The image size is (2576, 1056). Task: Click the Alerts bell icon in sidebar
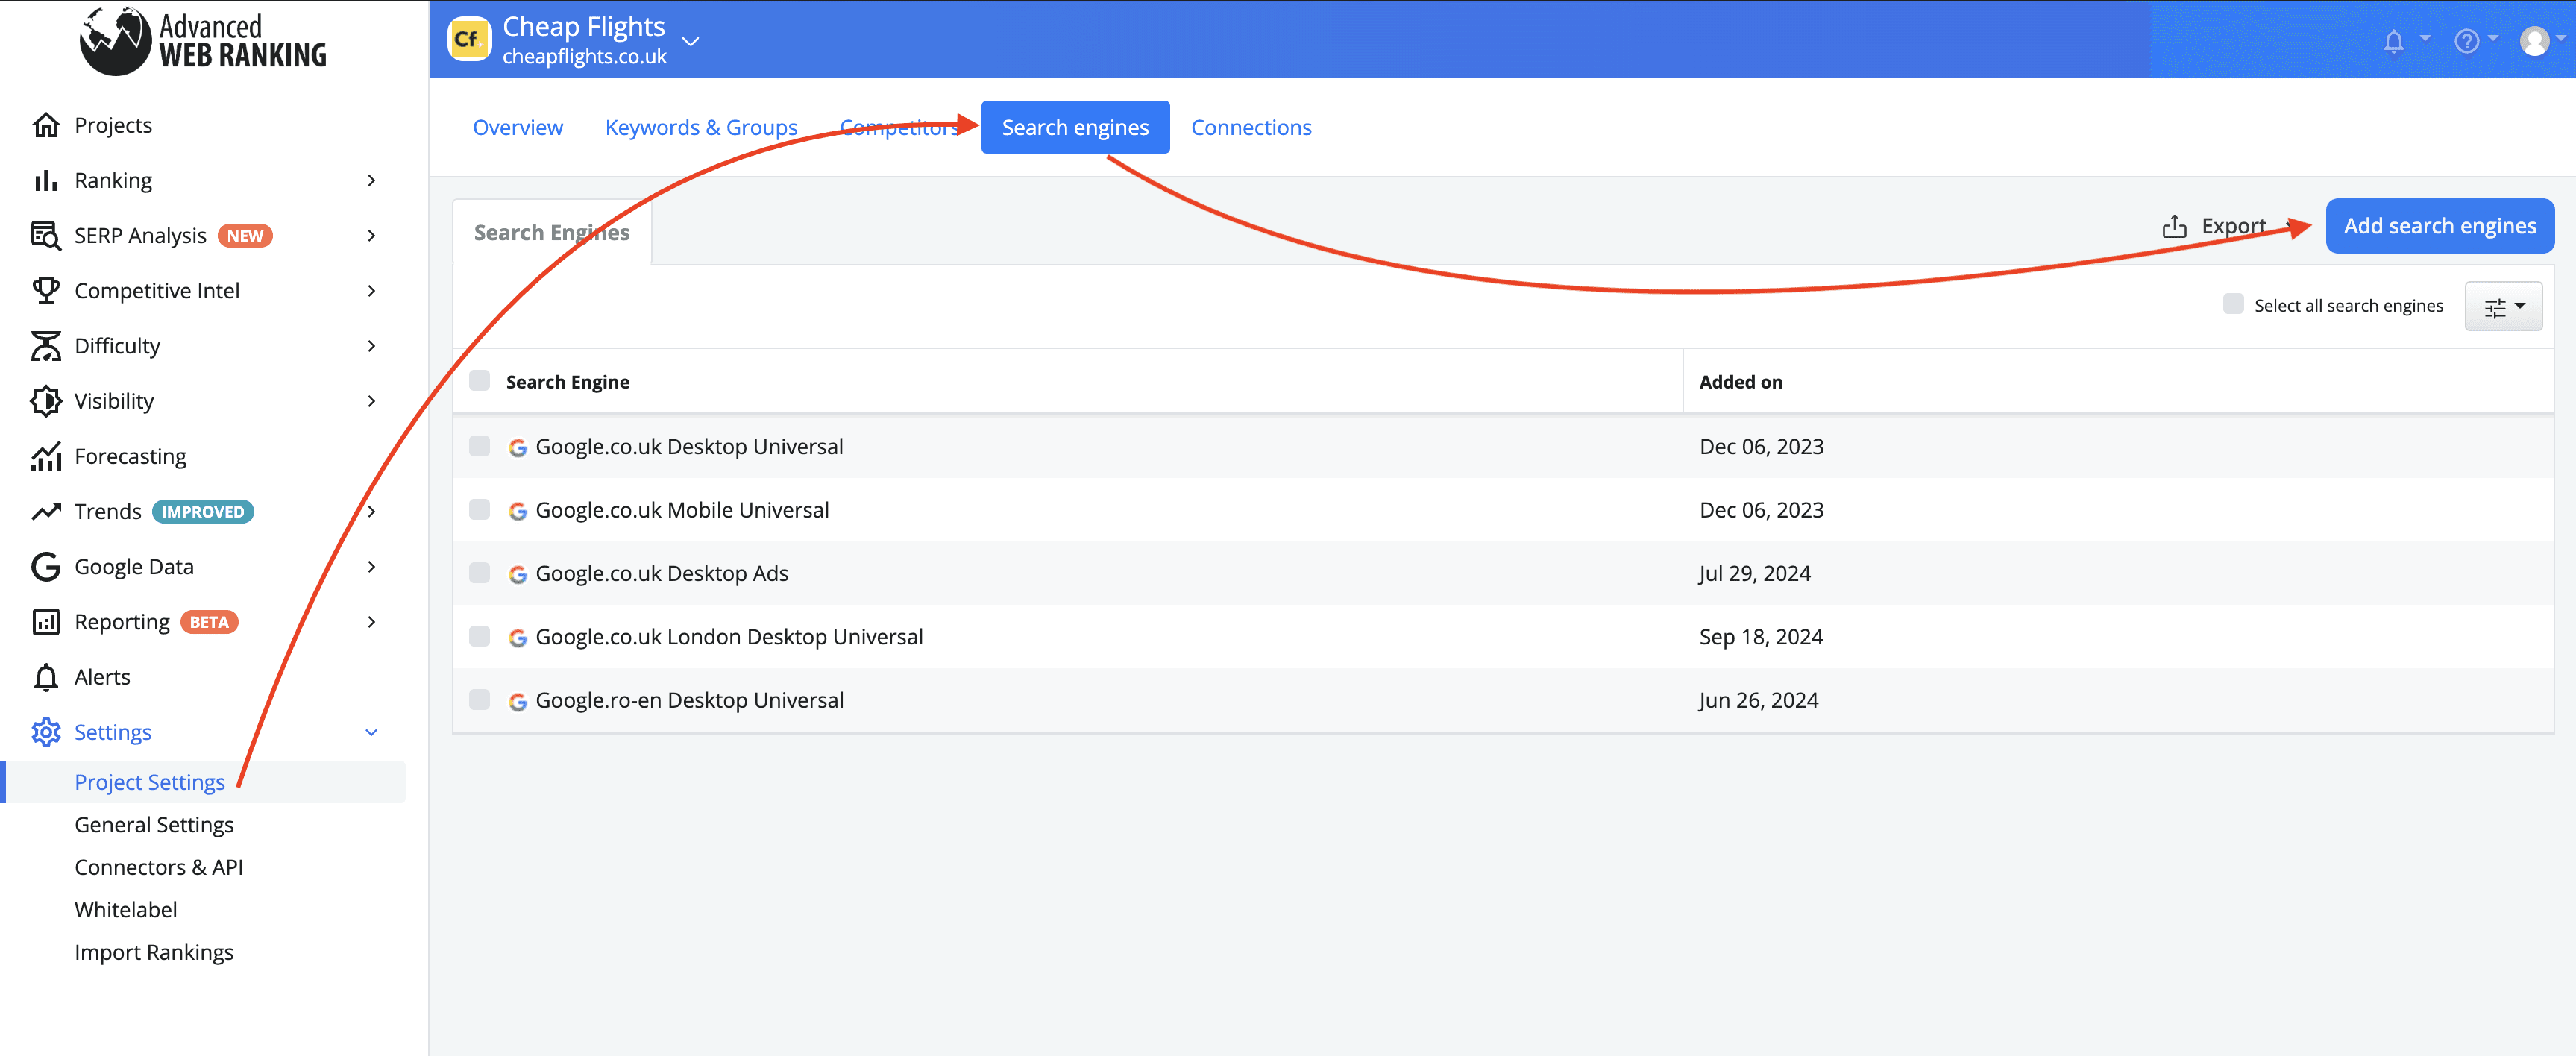click(46, 677)
